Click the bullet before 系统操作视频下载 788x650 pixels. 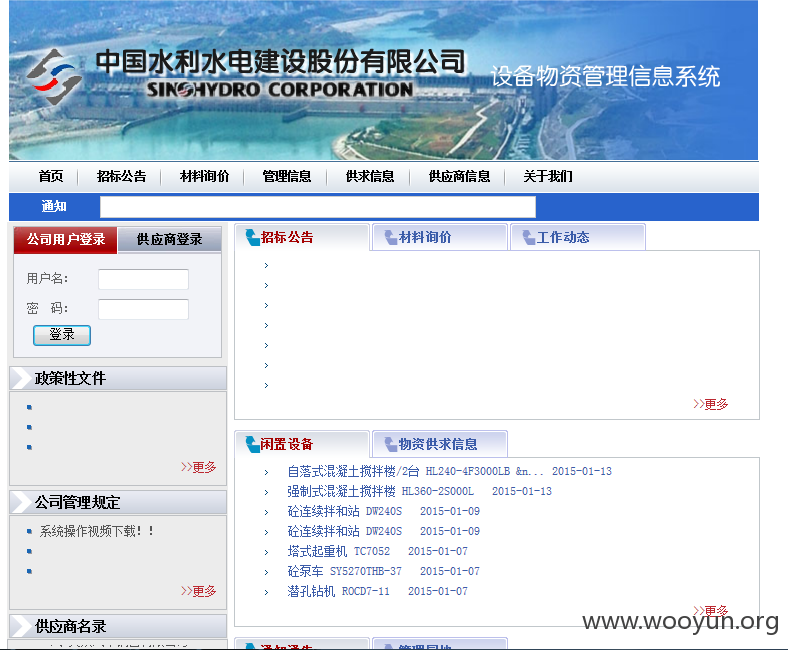coord(29,531)
